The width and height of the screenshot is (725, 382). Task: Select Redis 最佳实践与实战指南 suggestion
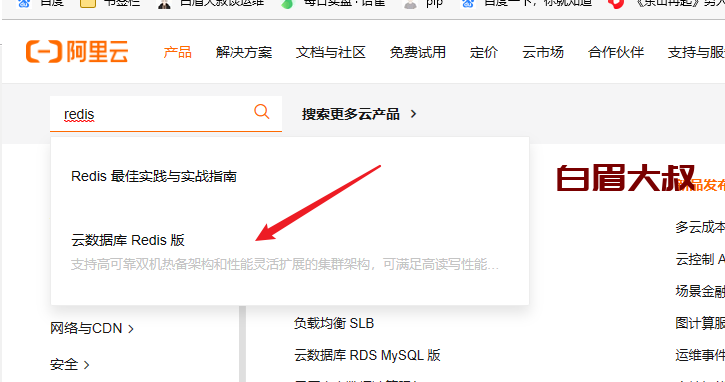[154, 176]
